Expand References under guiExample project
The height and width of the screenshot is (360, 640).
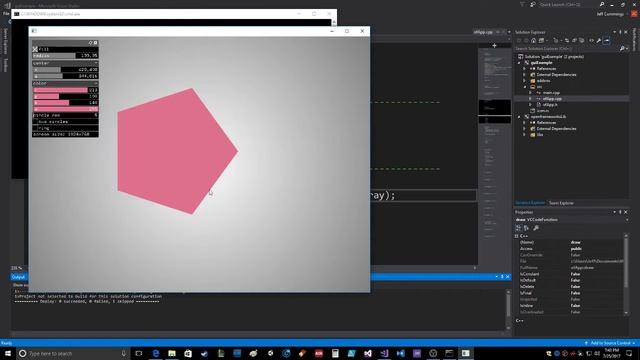525,69
